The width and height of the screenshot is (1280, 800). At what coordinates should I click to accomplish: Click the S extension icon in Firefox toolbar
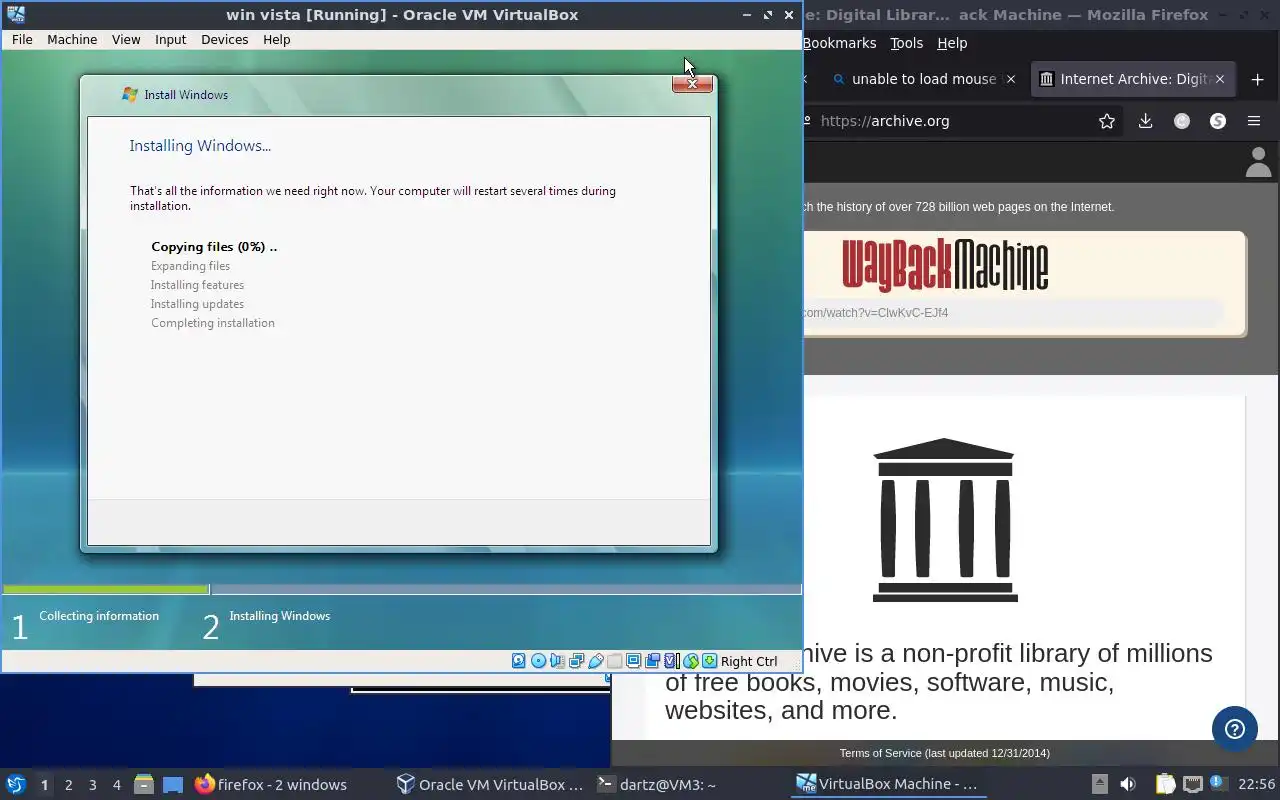[x=1218, y=121]
